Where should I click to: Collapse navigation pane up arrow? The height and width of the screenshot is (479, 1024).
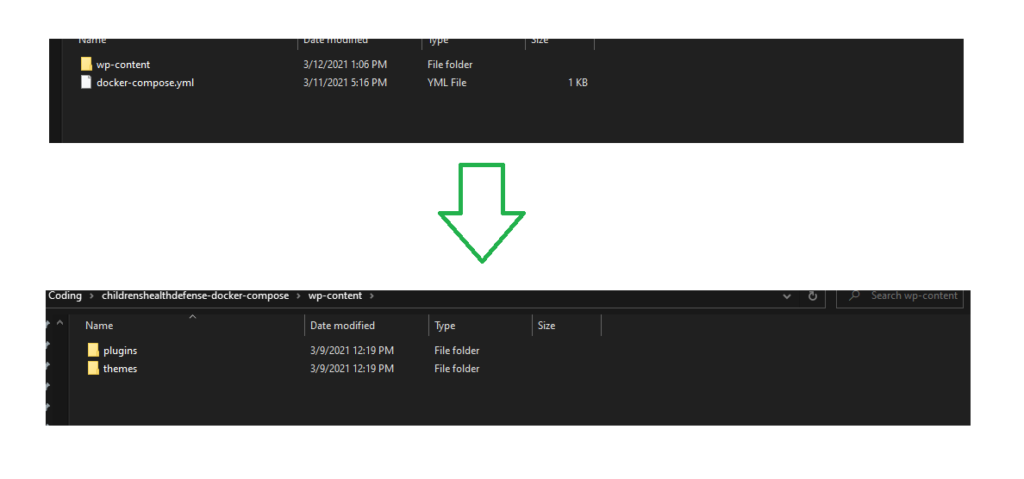pos(60,325)
